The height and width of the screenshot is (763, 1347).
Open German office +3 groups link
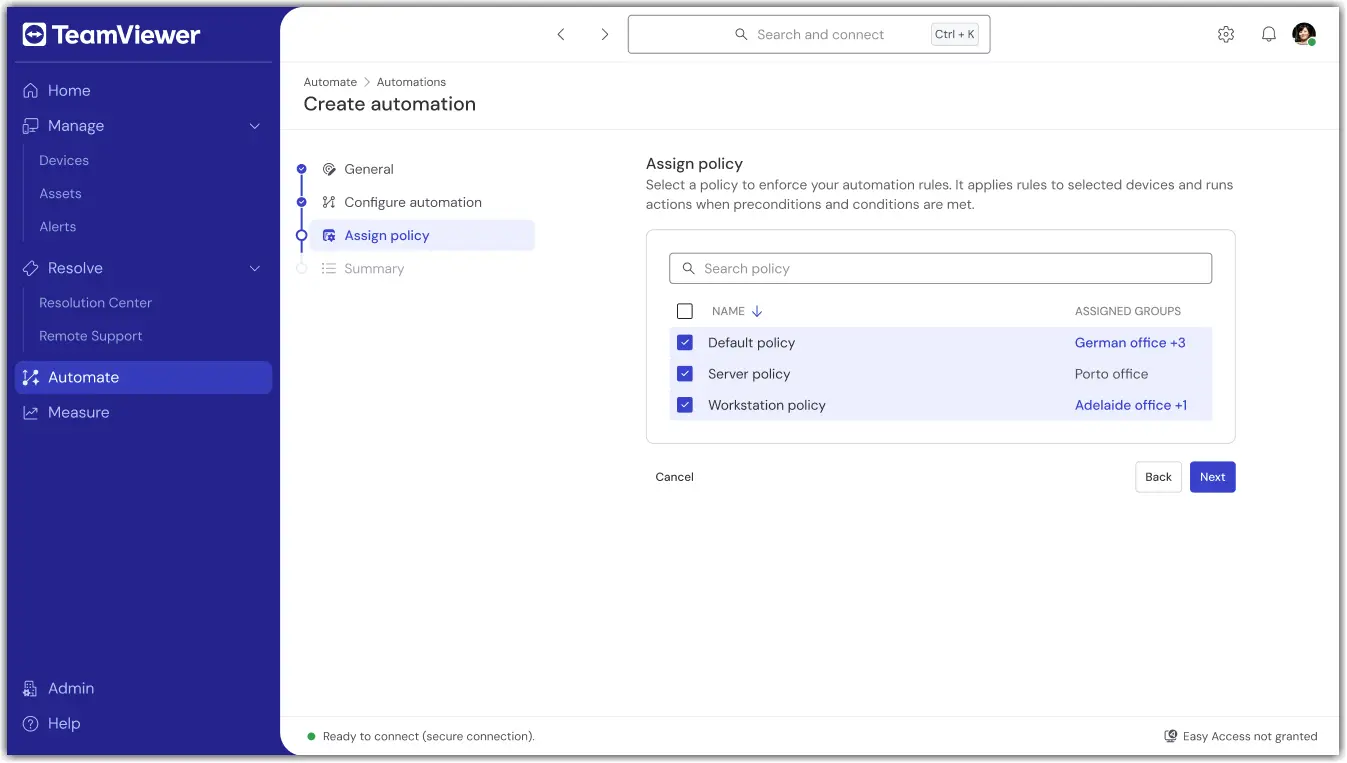[1130, 342]
